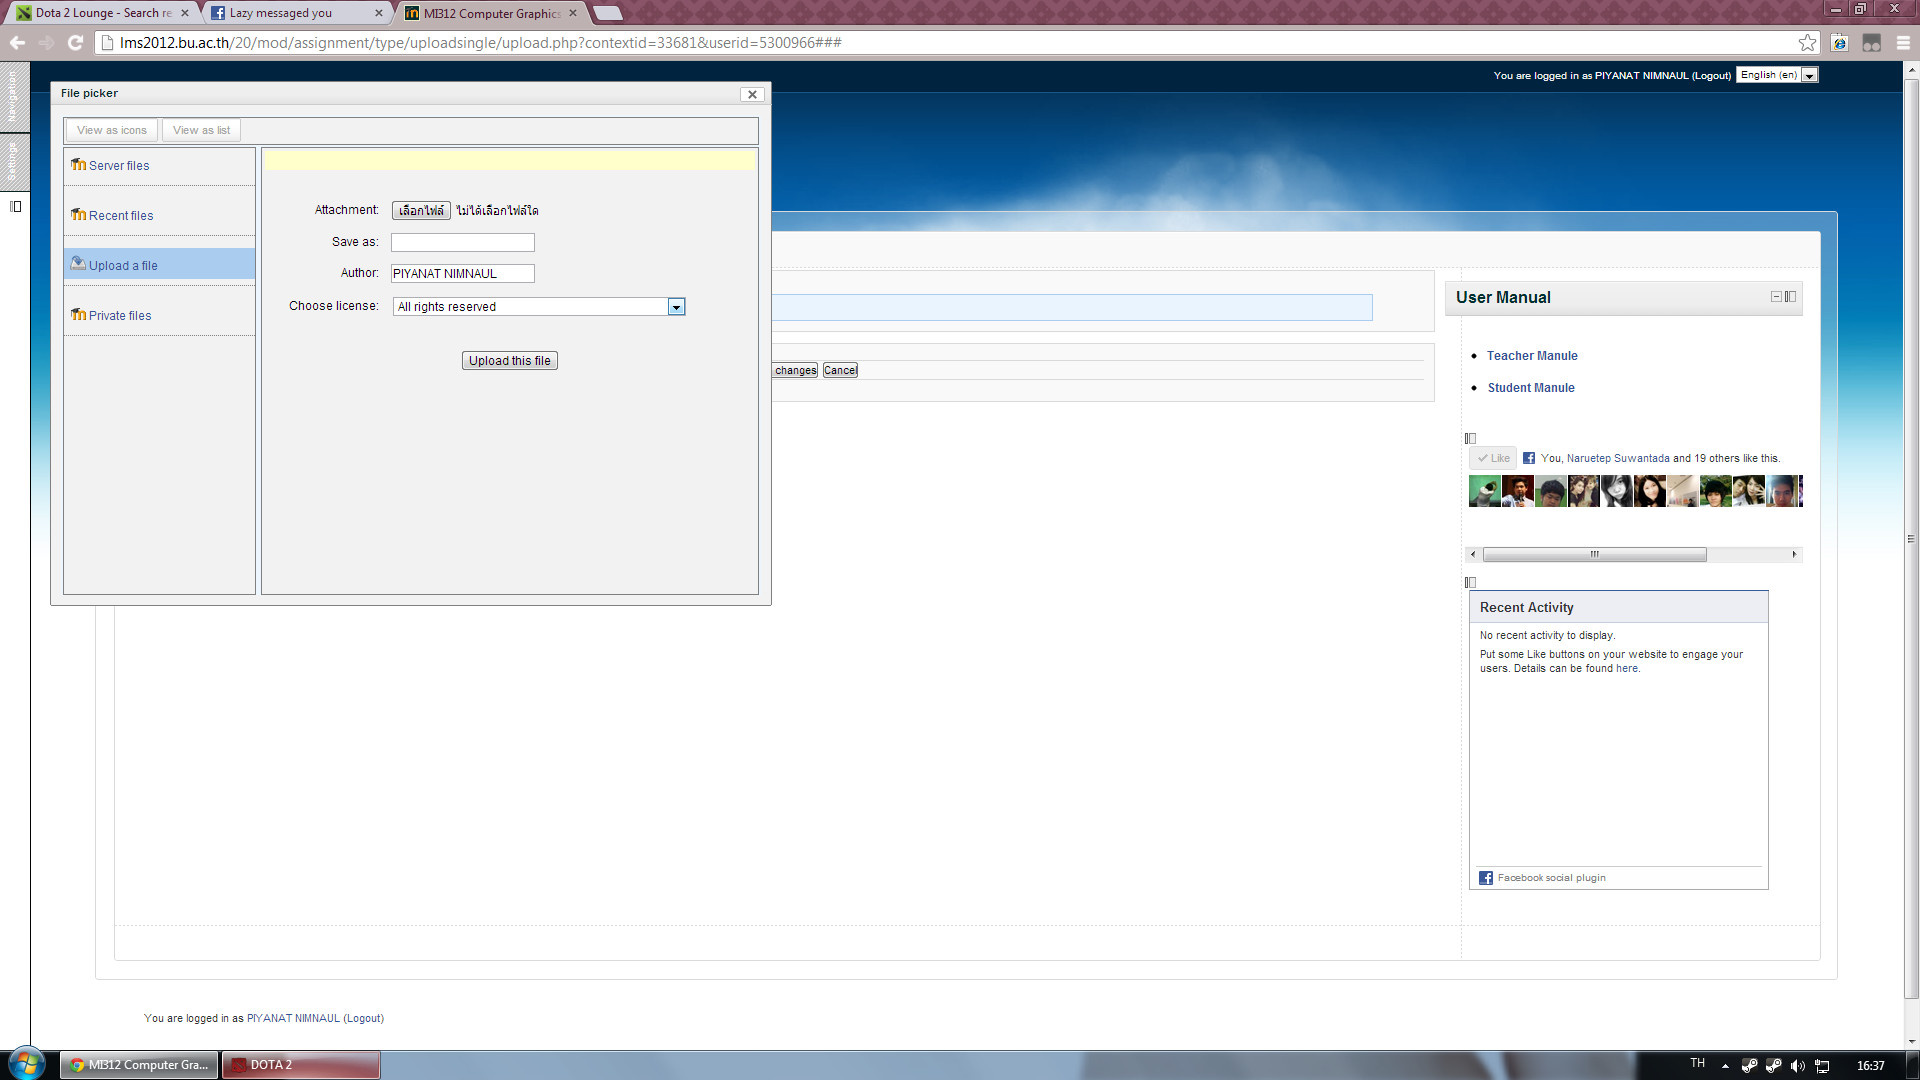The width and height of the screenshot is (1920, 1080).
Task: Open Recent files repository
Action: tap(120, 216)
